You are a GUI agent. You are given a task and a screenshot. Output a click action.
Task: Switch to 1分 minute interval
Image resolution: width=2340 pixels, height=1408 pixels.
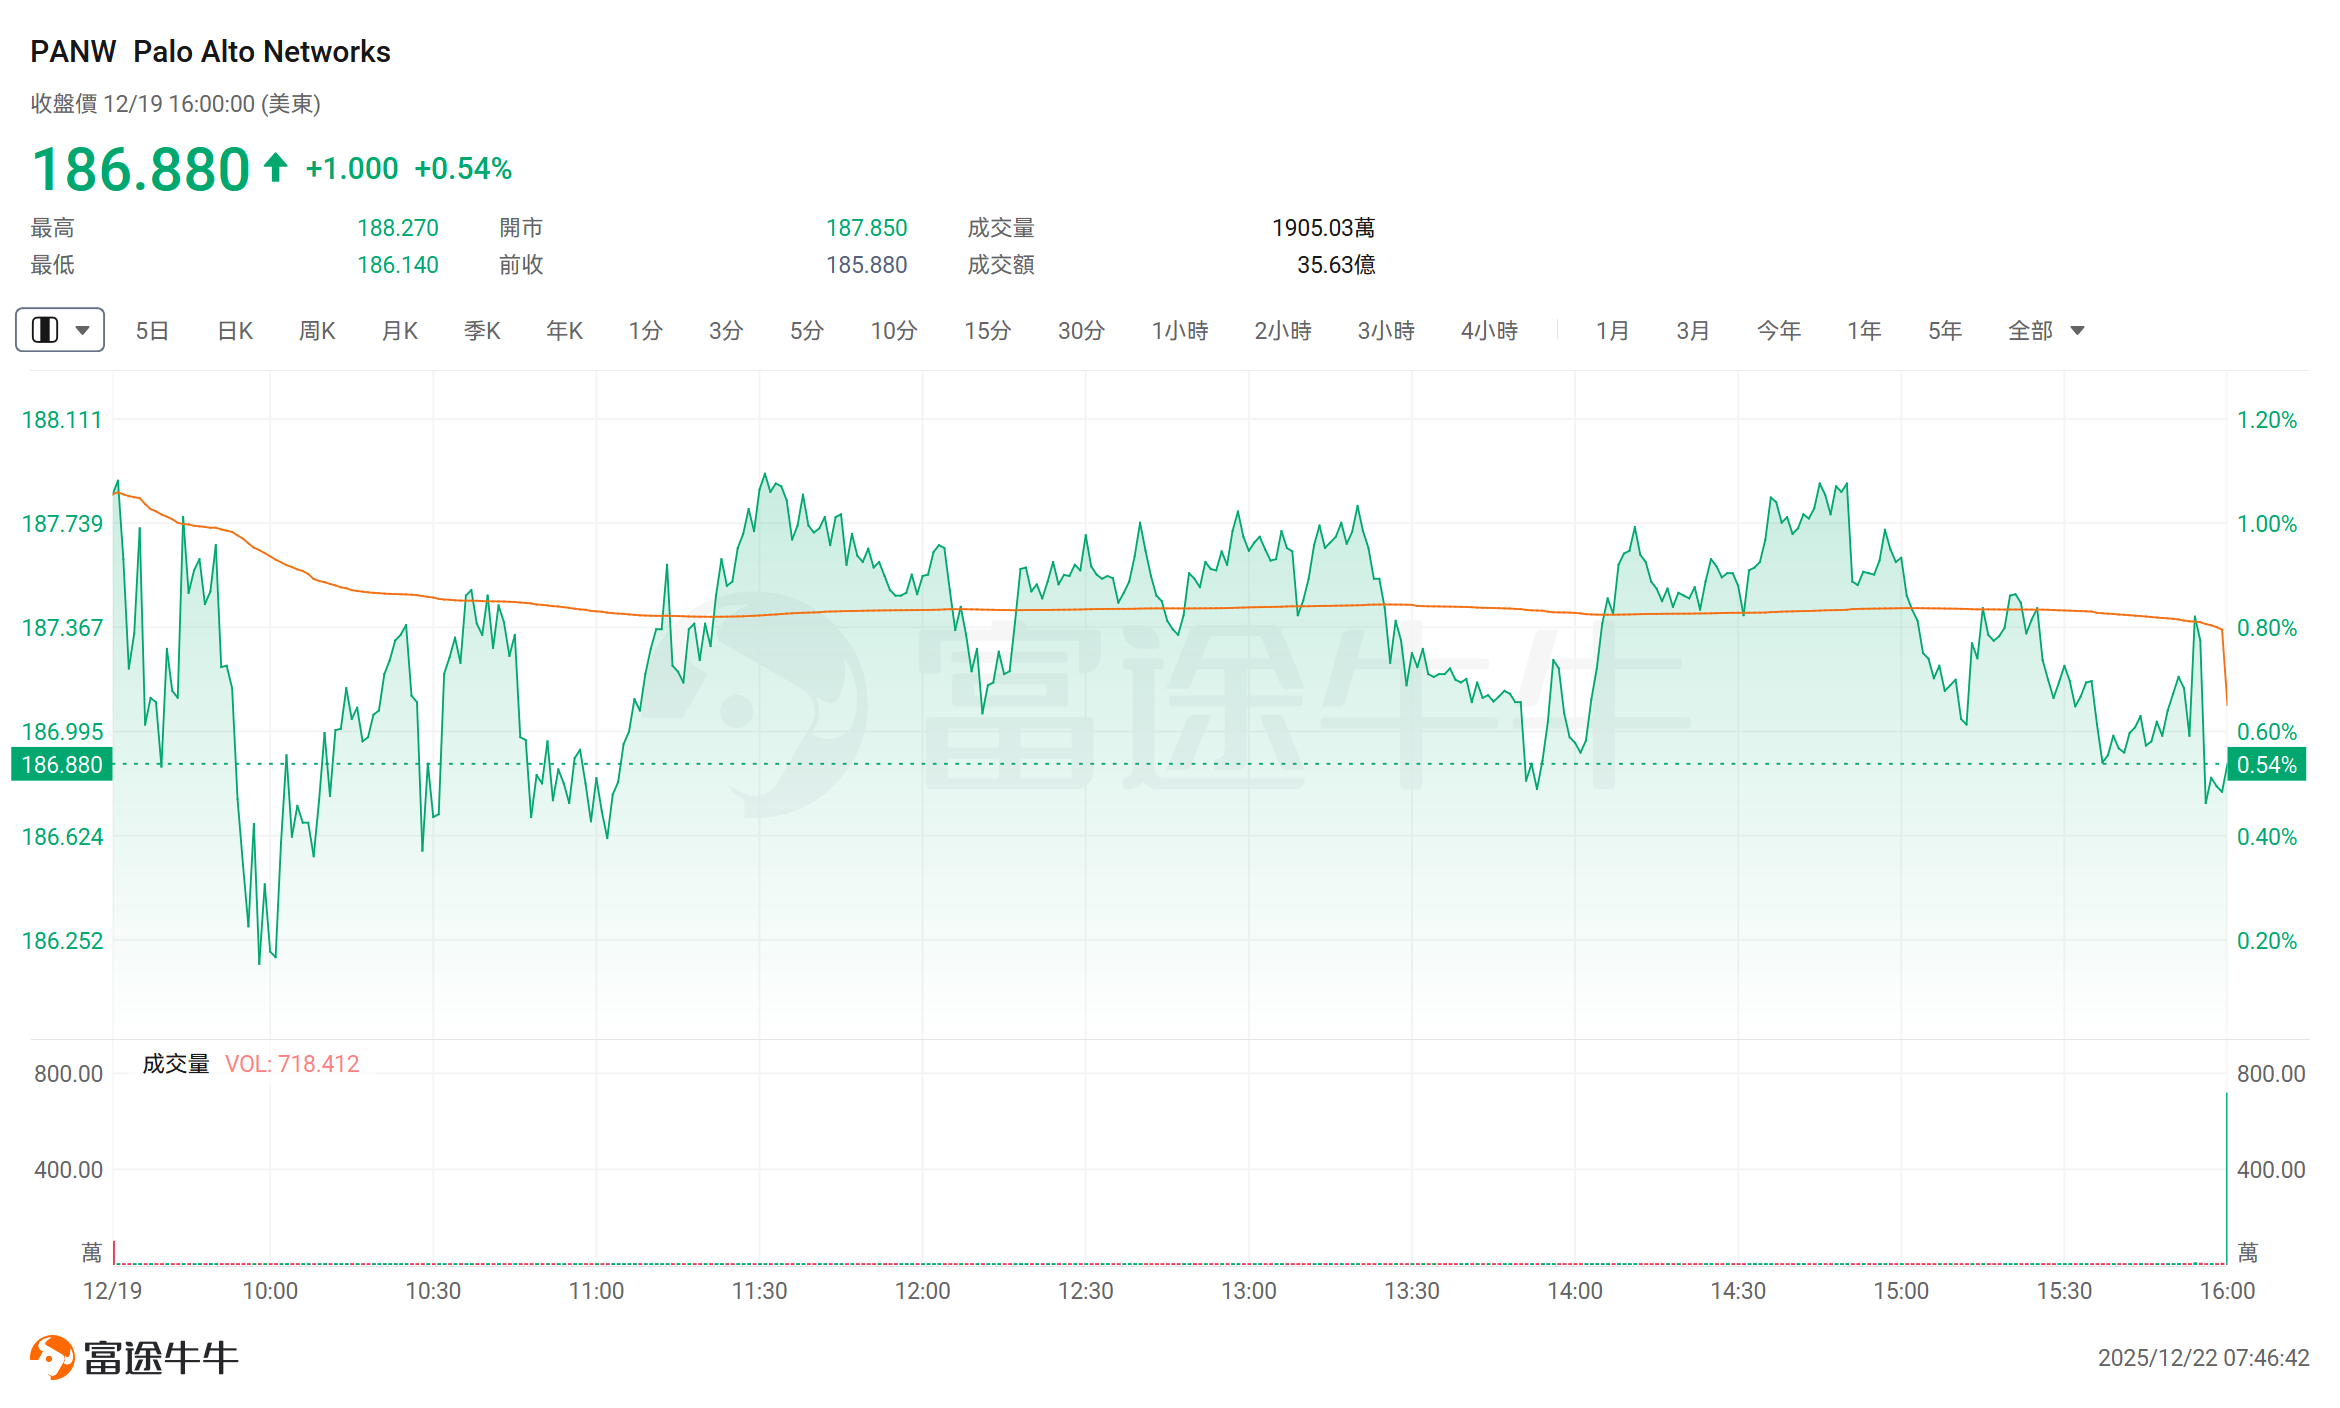pyautogui.click(x=645, y=330)
